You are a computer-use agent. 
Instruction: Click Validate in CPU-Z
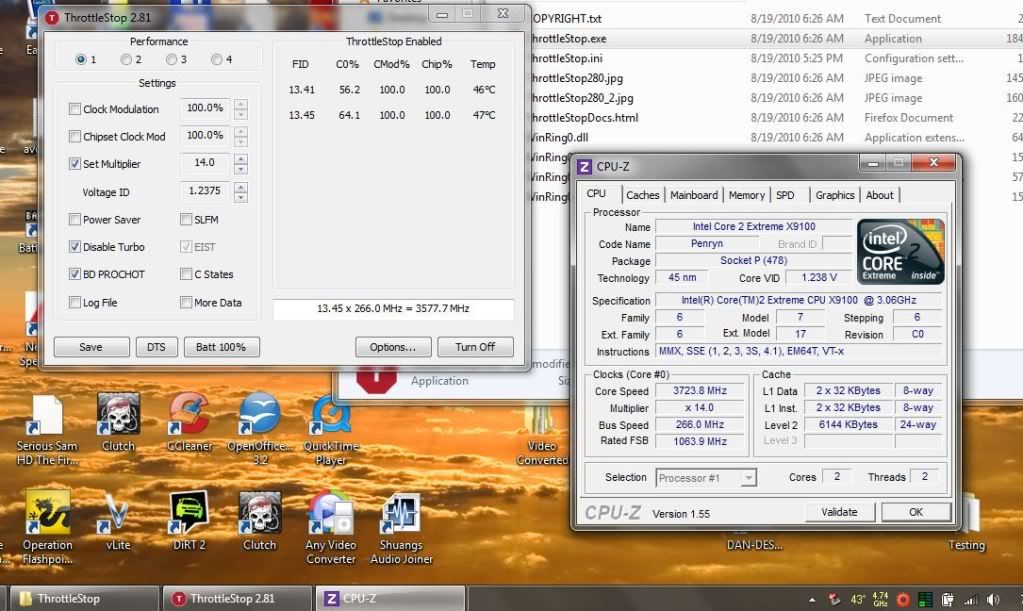pos(839,512)
